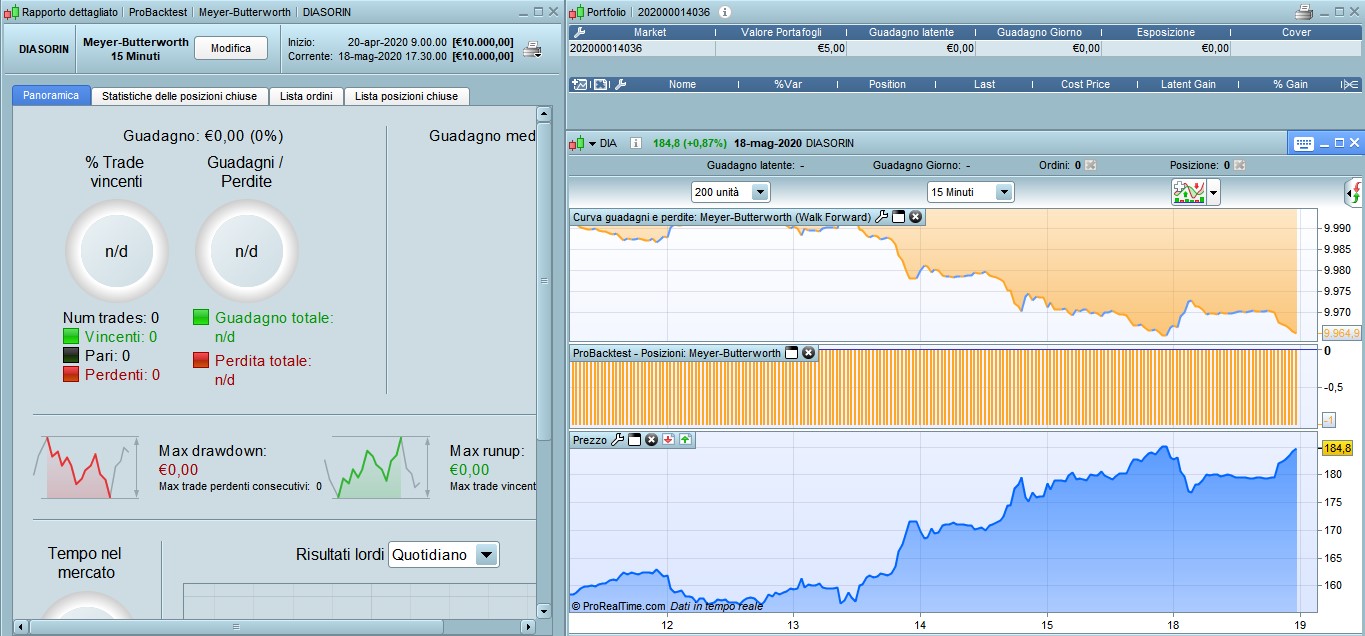This screenshot has height=636, width=1365.
Task: Sort positions by the %Var column header
Action: 788,84
